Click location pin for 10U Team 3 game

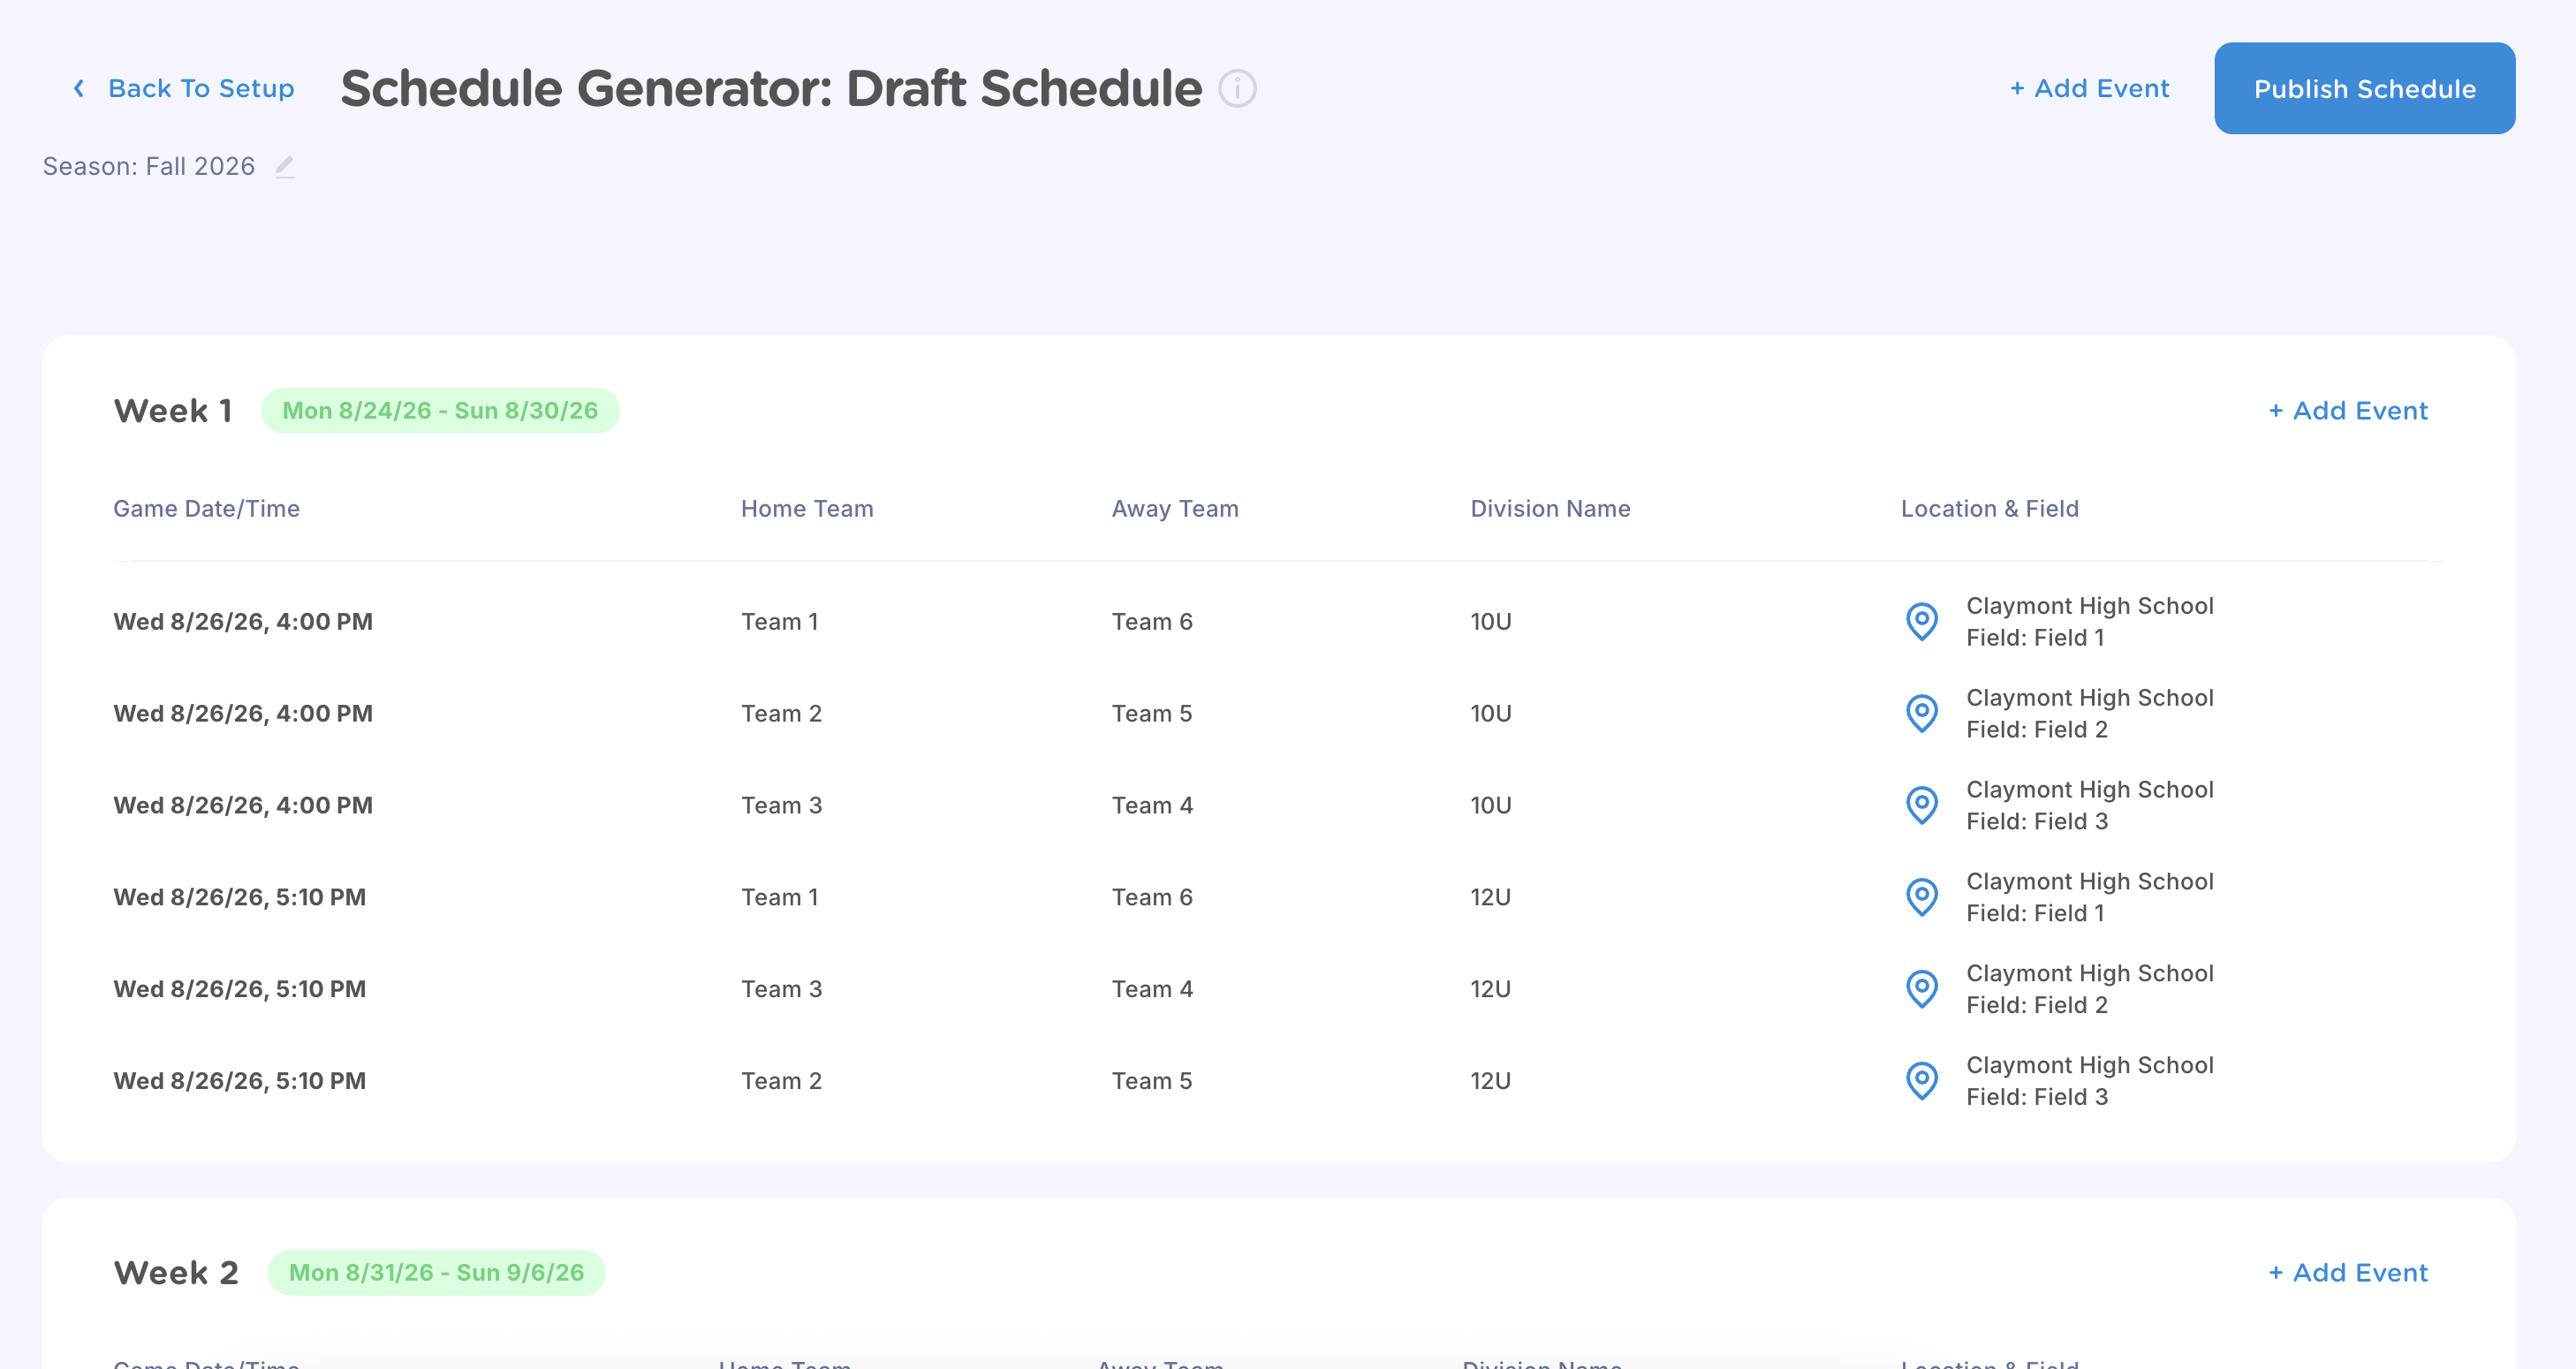click(1921, 805)
